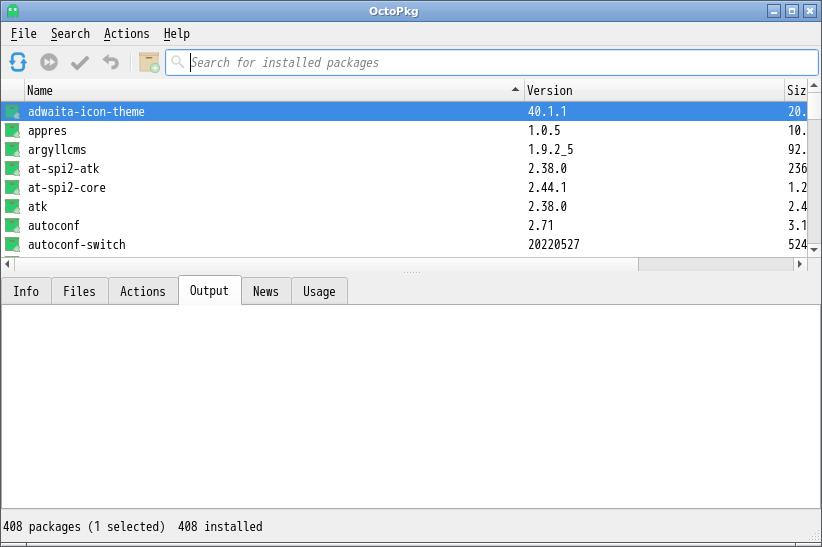The height and width of the screenshot is (547, 822).
Task: Click the OctoPkg ghost icon in title bar
Action: click(x=13, y=10)
